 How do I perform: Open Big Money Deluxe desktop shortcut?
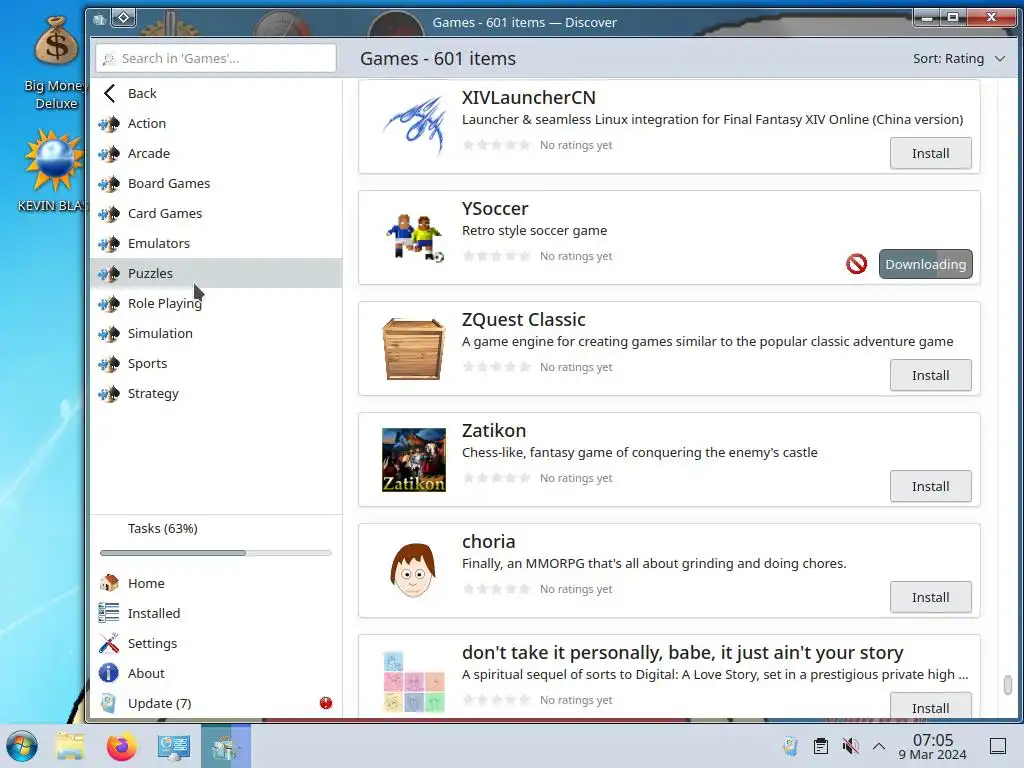coord(56,63)
